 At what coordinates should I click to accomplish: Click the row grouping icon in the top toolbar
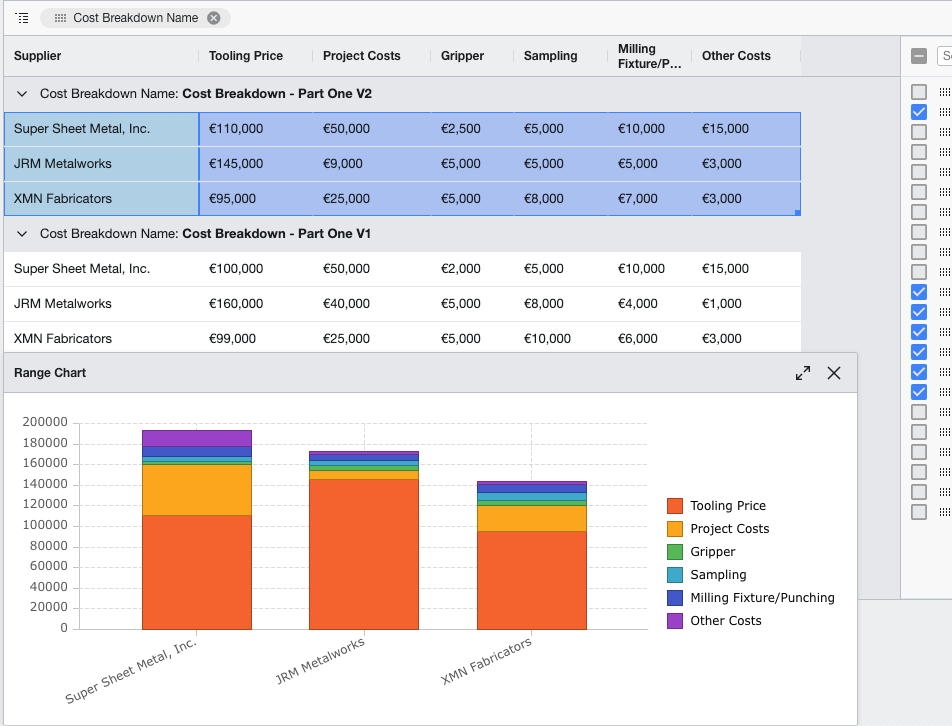coord(20,18)
